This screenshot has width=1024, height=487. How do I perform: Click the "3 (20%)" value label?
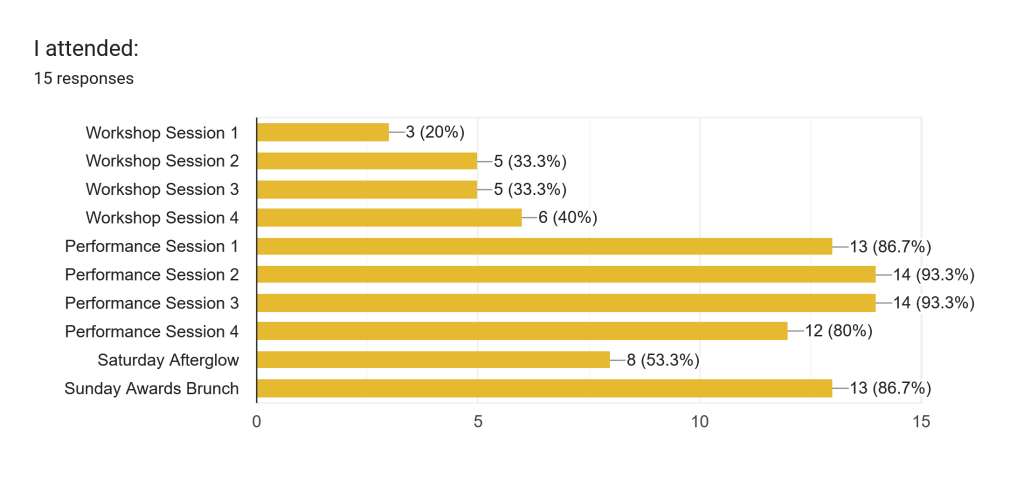pyautogui.click(x=435, y=132)
